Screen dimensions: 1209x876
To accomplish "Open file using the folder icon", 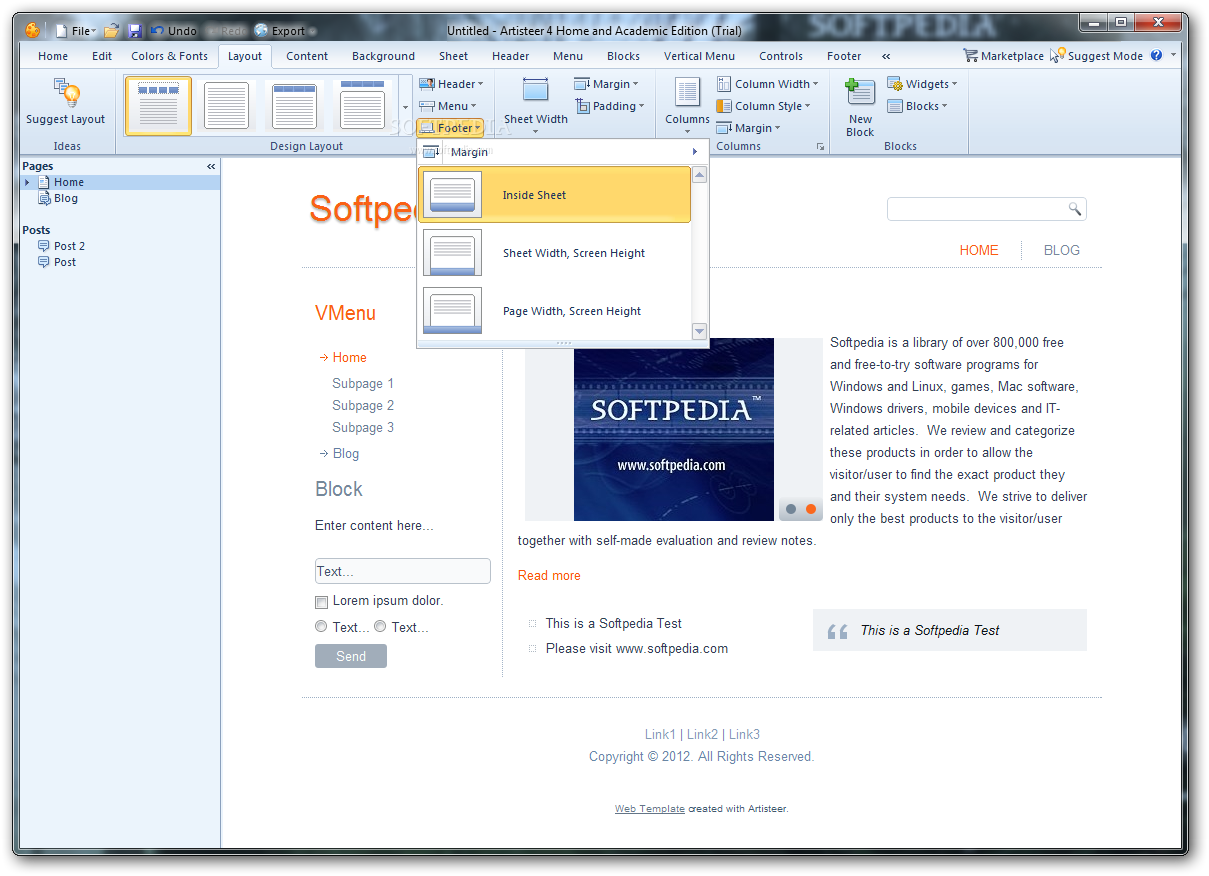I will coord(112,31).
